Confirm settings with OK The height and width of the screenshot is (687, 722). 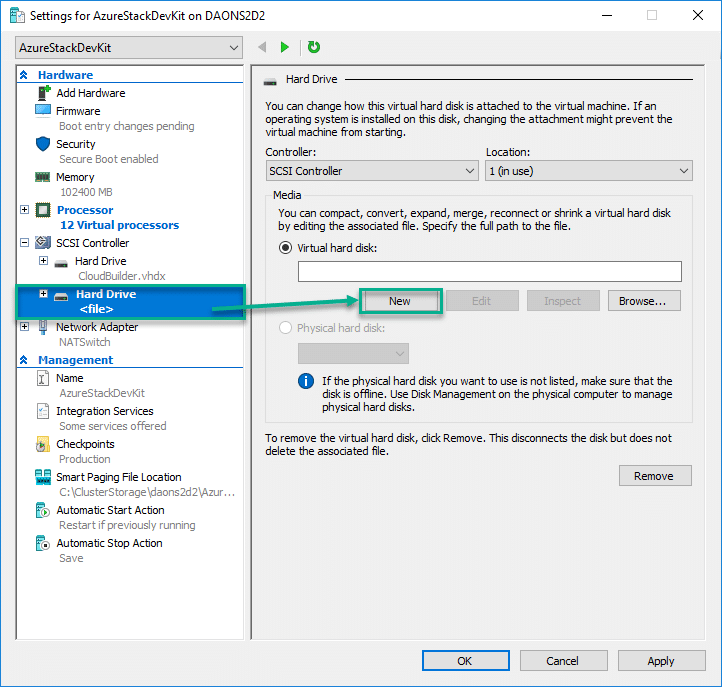(x=466, y=661)
